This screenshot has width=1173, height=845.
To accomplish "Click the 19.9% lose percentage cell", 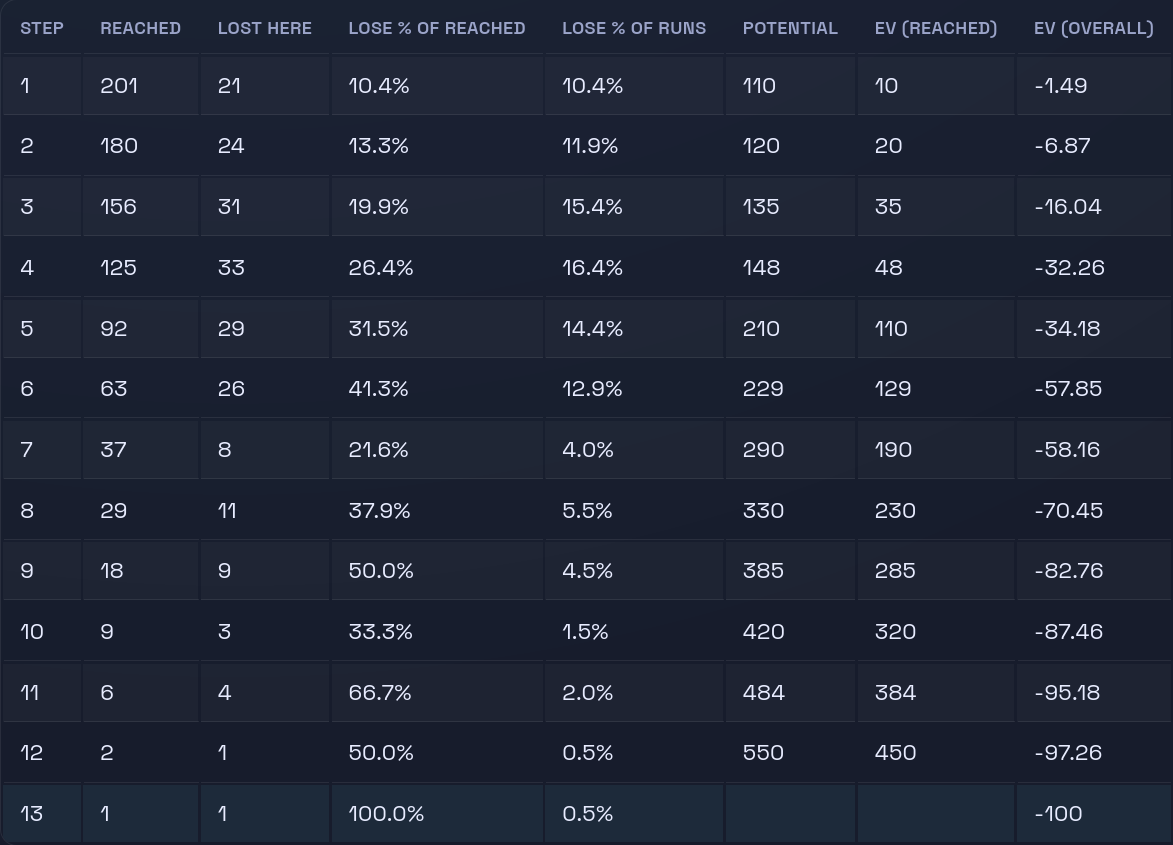I will click(378, 207).
